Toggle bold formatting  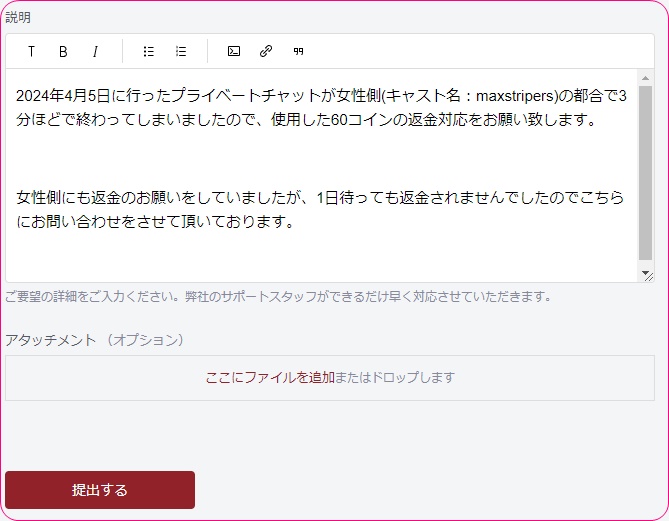coord(63,51)
